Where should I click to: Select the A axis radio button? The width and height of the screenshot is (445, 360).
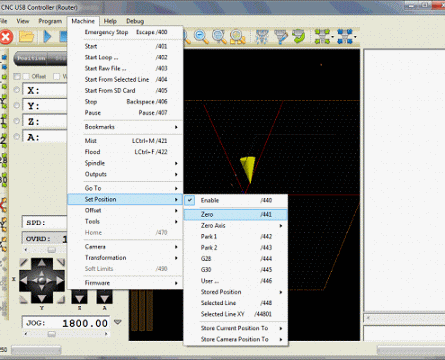pos(17,136)
